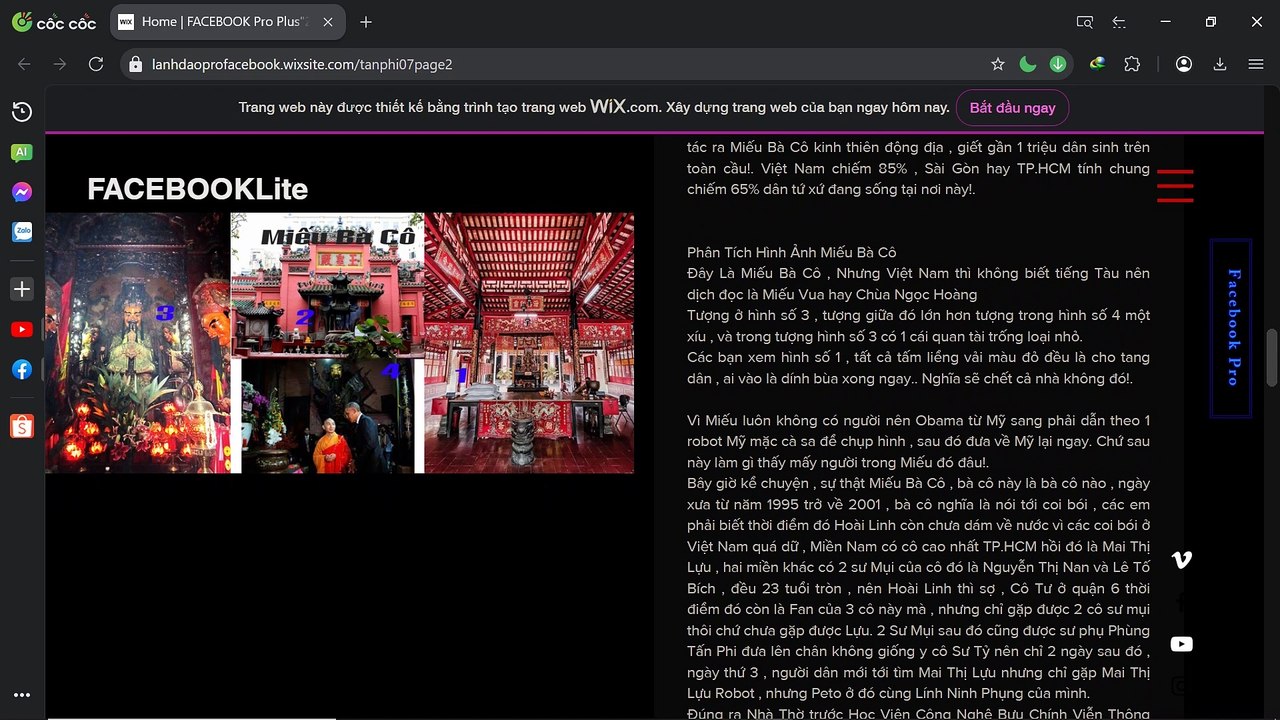Toggle dark mode moon icon
The image size is (1280, 720).
[1027, 64]
